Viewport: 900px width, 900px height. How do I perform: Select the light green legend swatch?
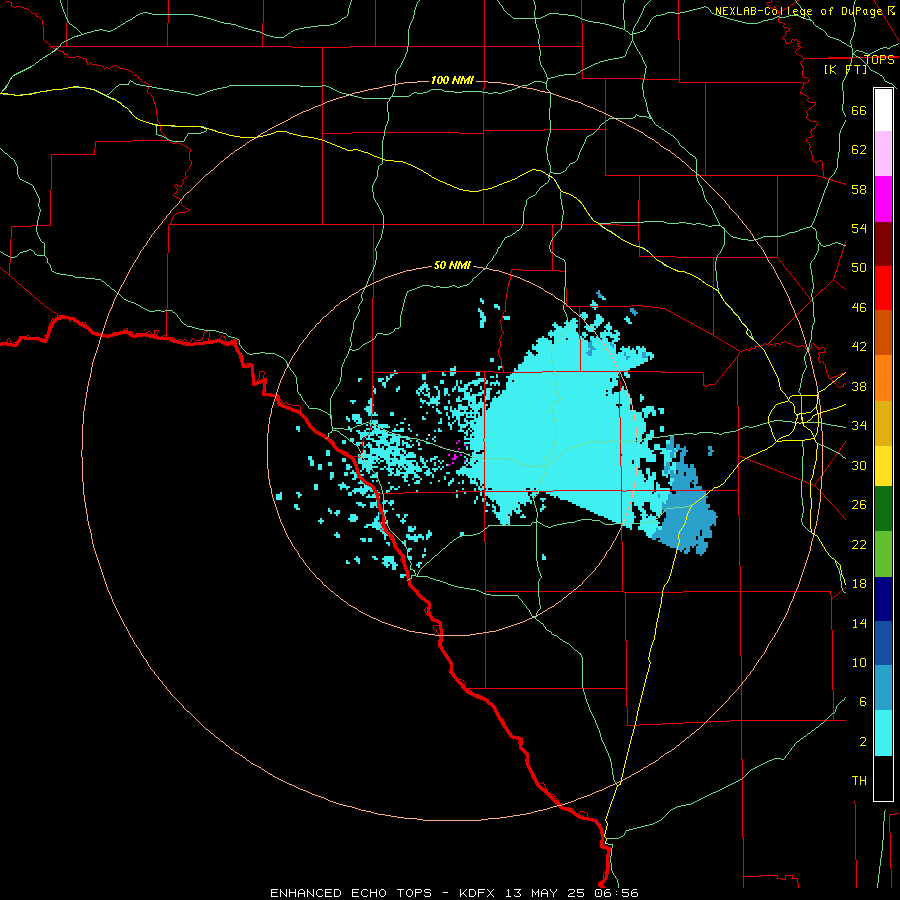tap(883, 554)
